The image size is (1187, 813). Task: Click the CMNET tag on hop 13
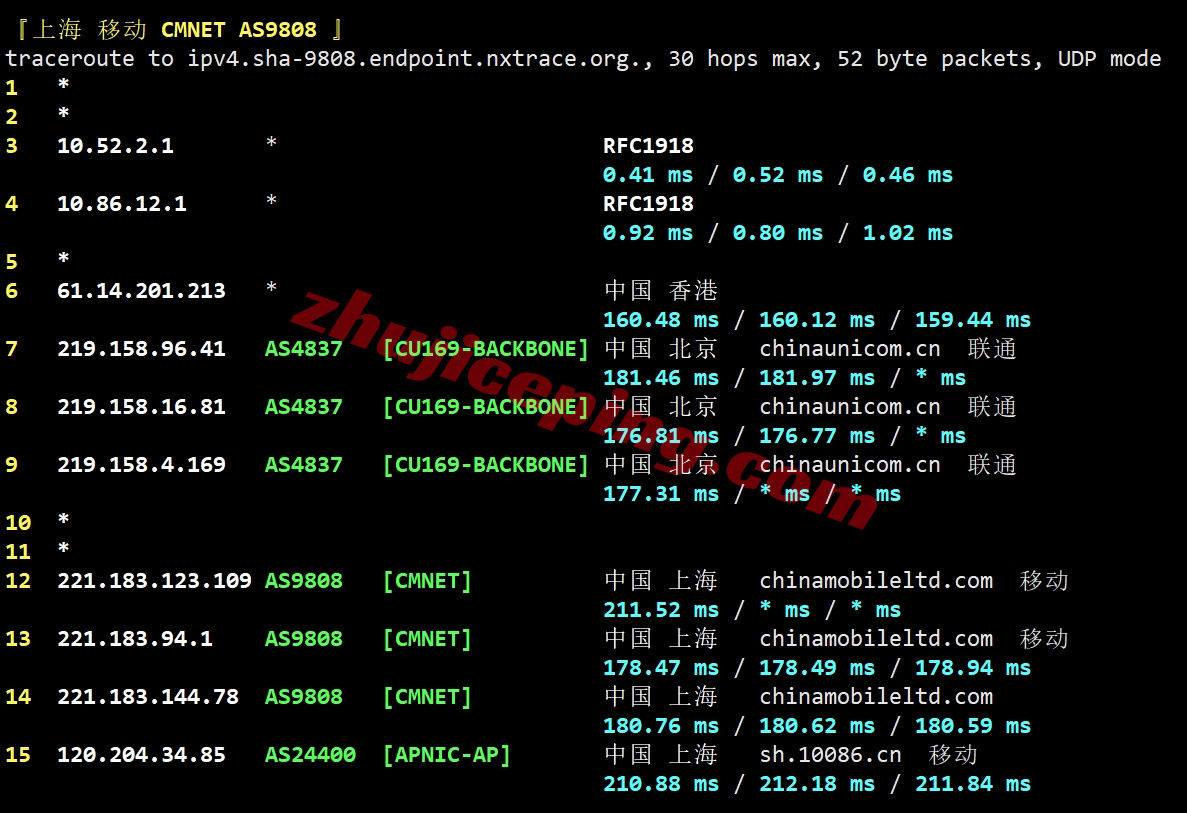click(427, 639)
